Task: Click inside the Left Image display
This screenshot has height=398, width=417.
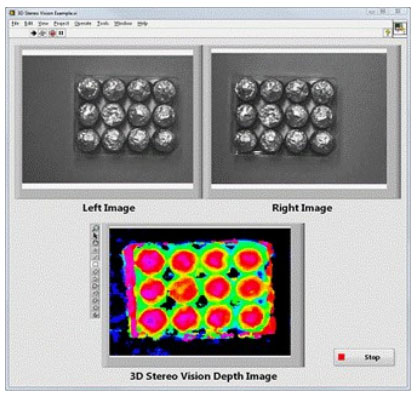Action: [x=107, y=119]
